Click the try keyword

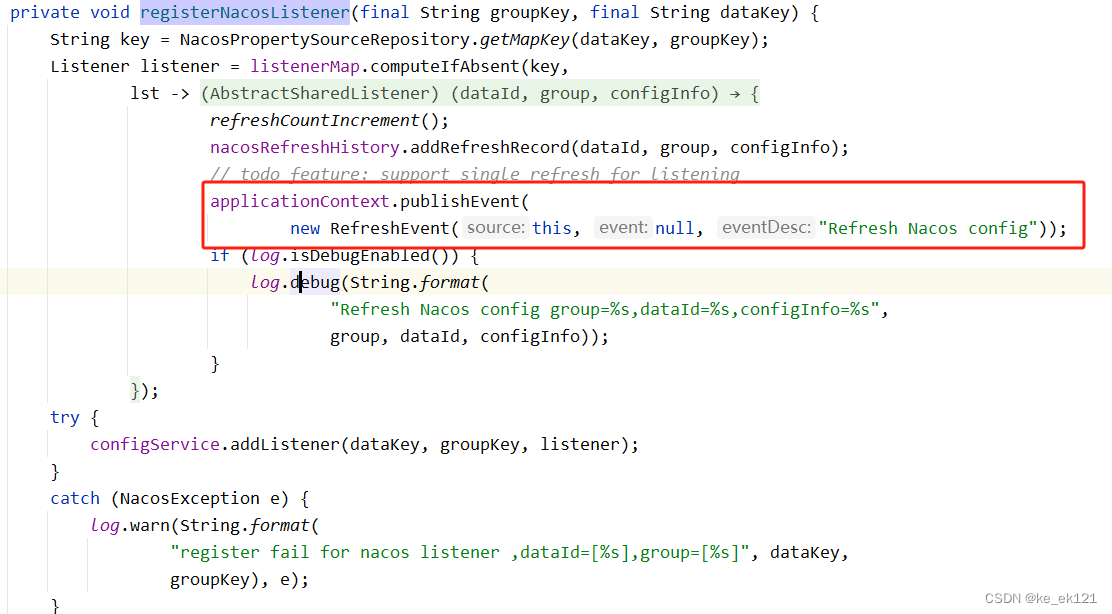click(x=65, y=418)
